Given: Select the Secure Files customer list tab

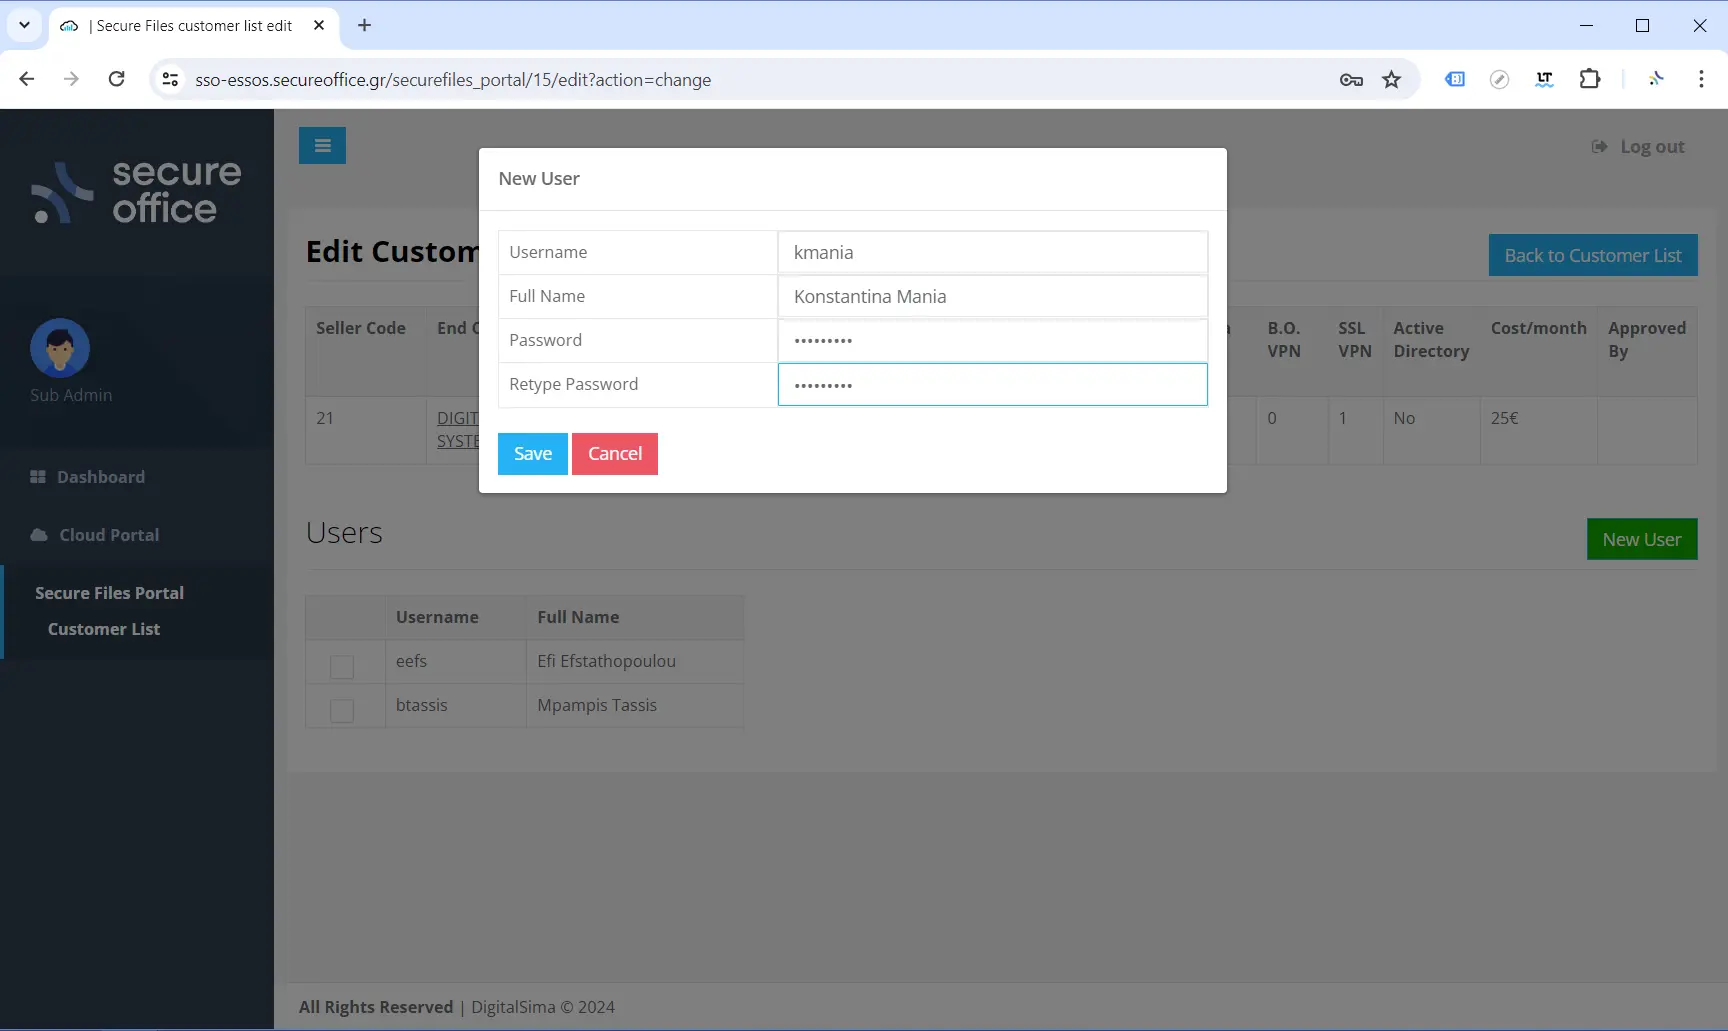Looking at the screenshot, I should (x=194, y=25).
